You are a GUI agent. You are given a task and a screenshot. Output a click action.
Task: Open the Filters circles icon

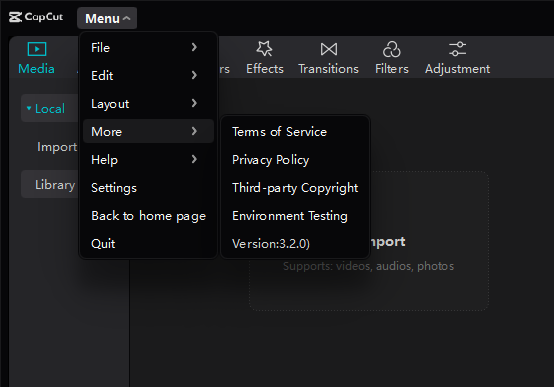(x=391, y=49)
